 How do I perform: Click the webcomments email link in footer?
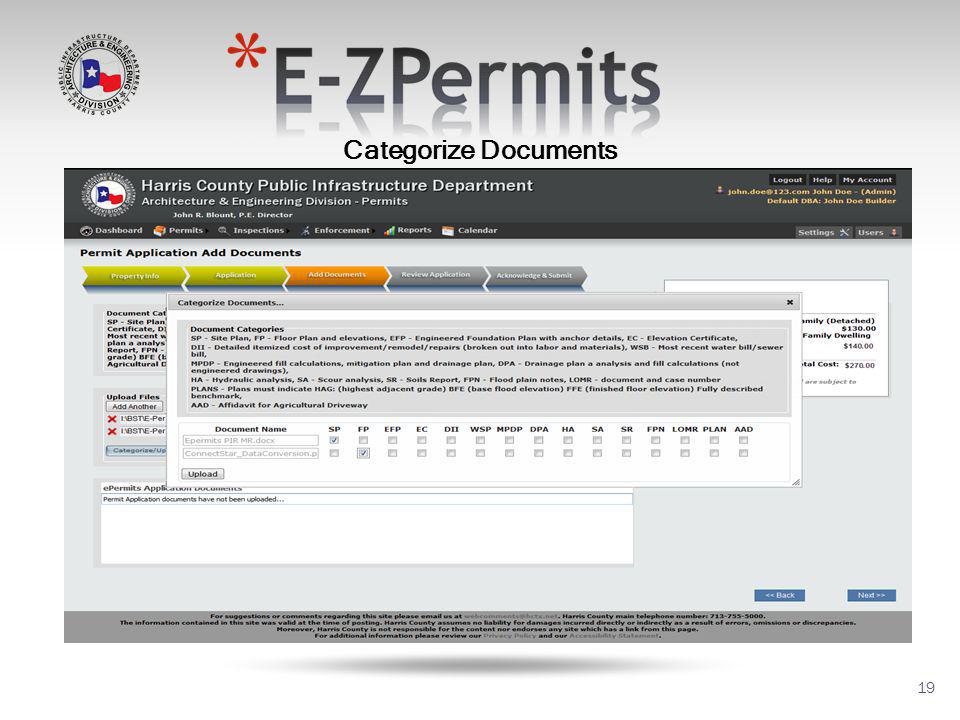tap(511, 616)
